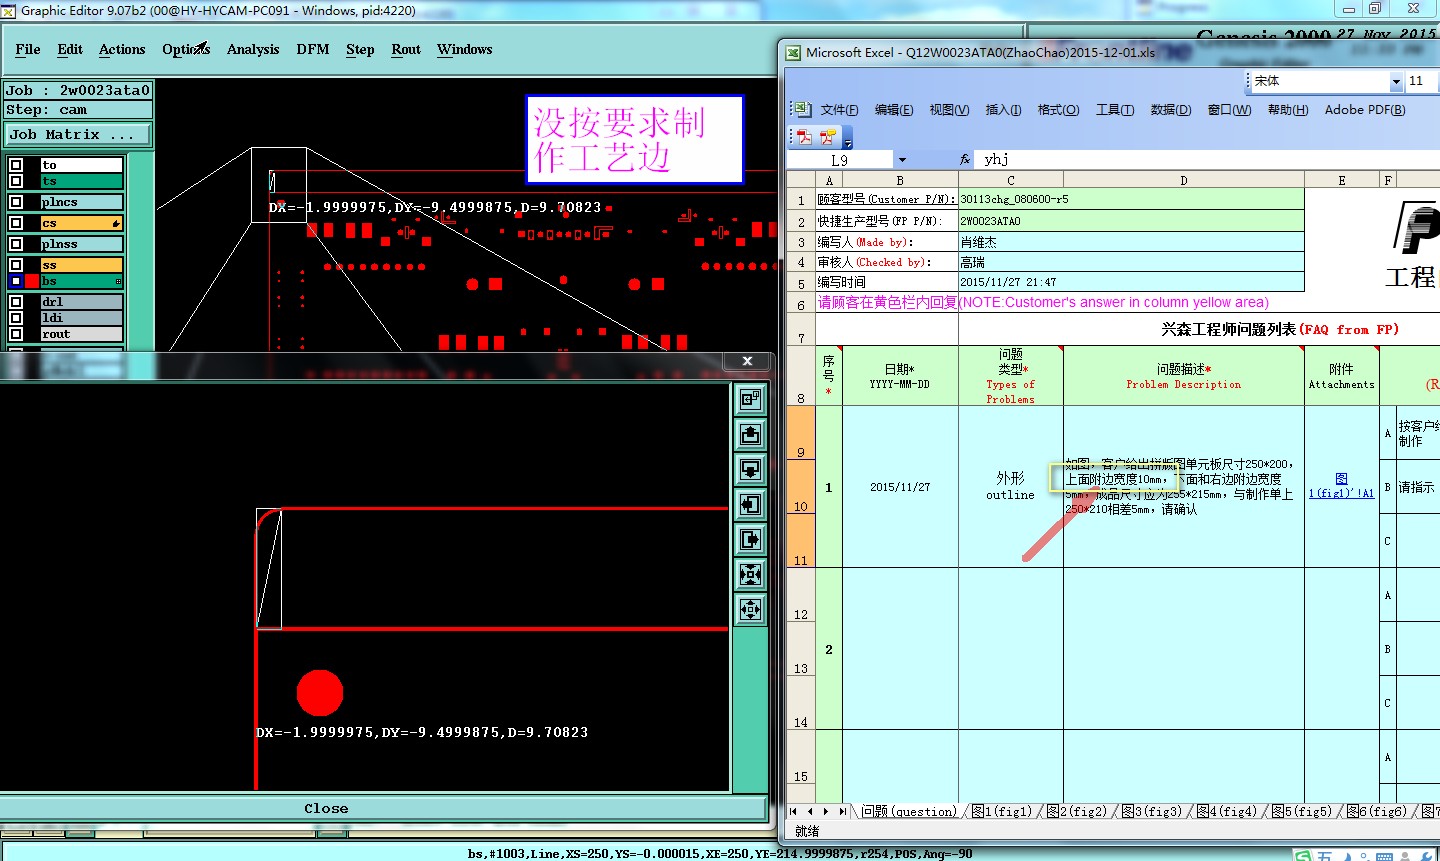Click the Convert to PDF and Email icon

[x=827, y=136]
